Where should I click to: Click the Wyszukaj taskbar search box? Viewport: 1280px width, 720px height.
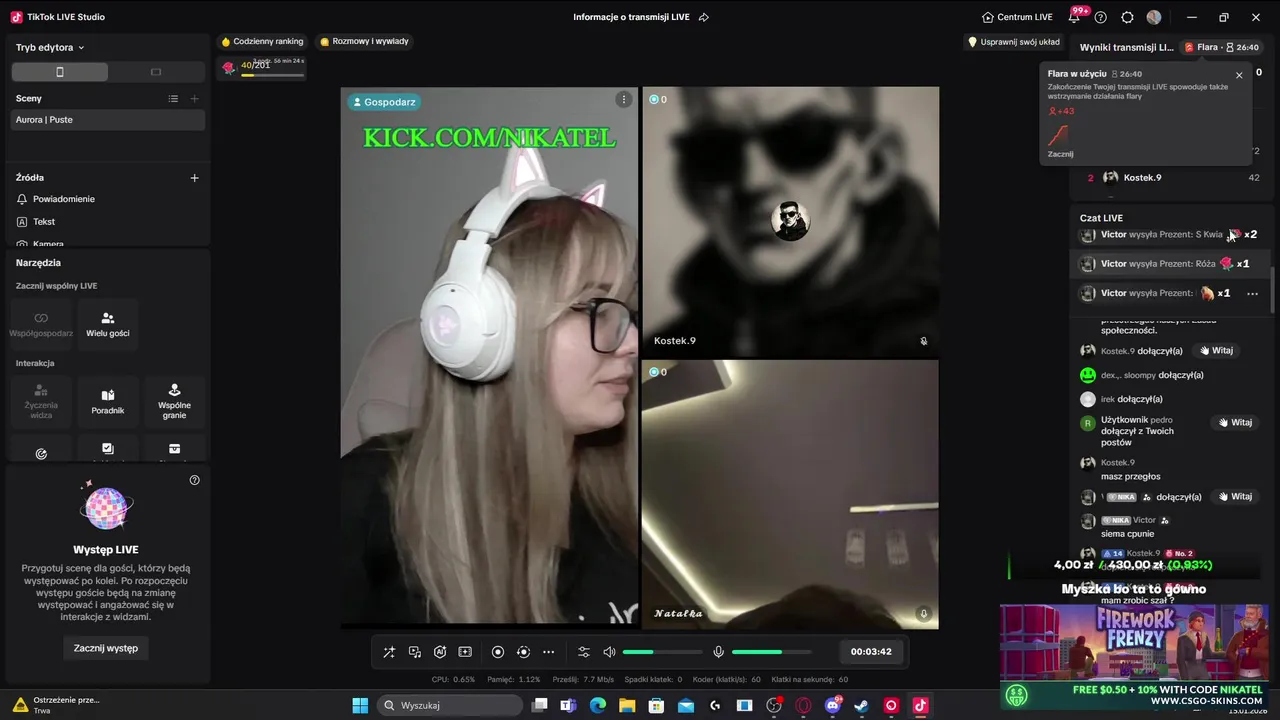pos(450,706)
